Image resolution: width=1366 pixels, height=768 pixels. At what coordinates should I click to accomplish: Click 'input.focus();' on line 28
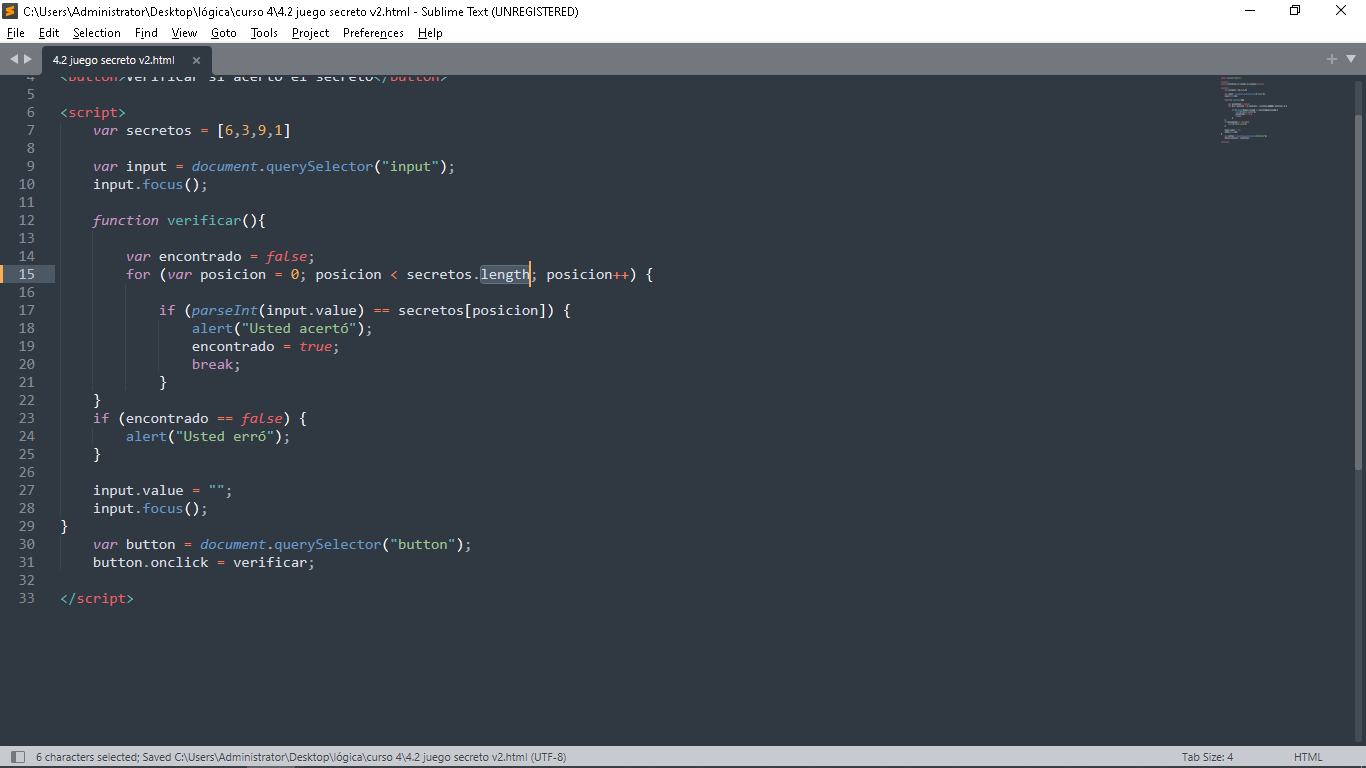click(x=150, y=508)
